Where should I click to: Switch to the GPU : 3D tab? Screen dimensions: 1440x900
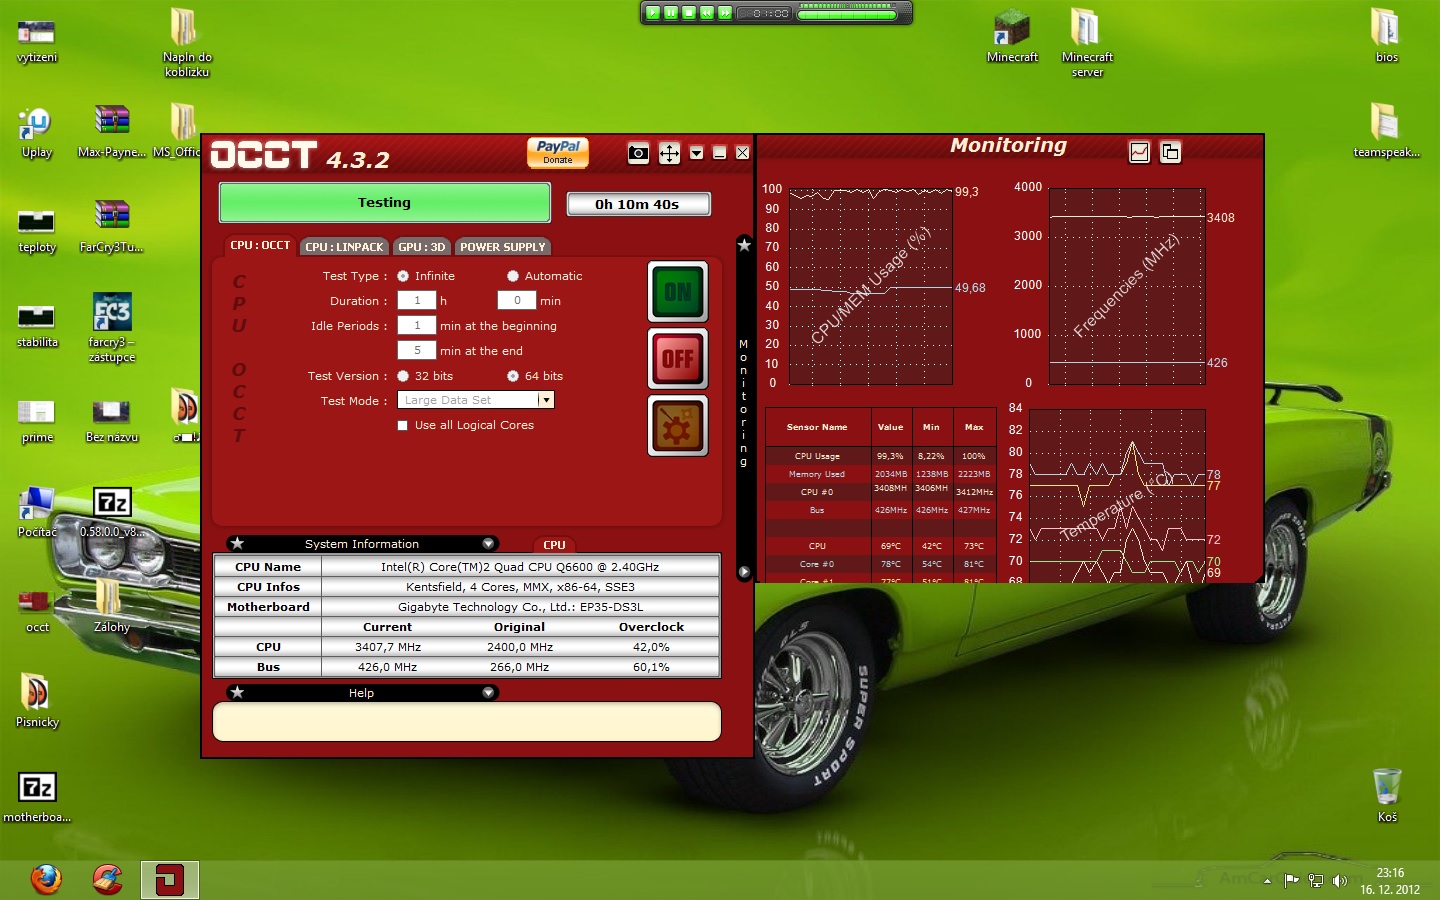click(422, 247)
